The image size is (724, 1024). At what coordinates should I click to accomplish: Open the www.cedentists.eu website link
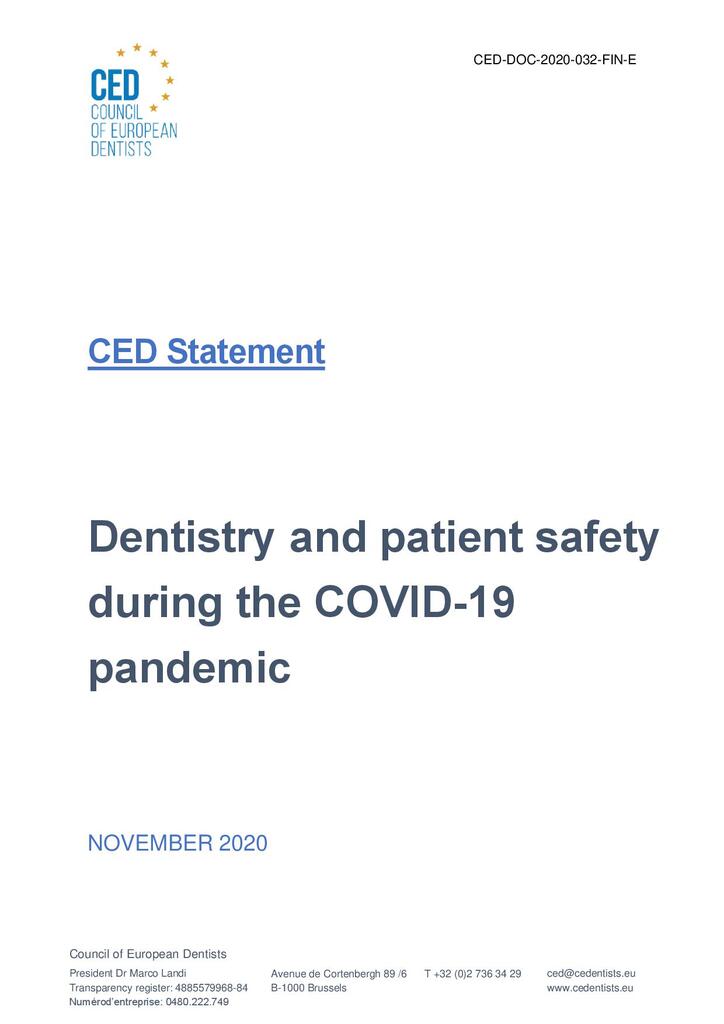[x=590, y=988]
